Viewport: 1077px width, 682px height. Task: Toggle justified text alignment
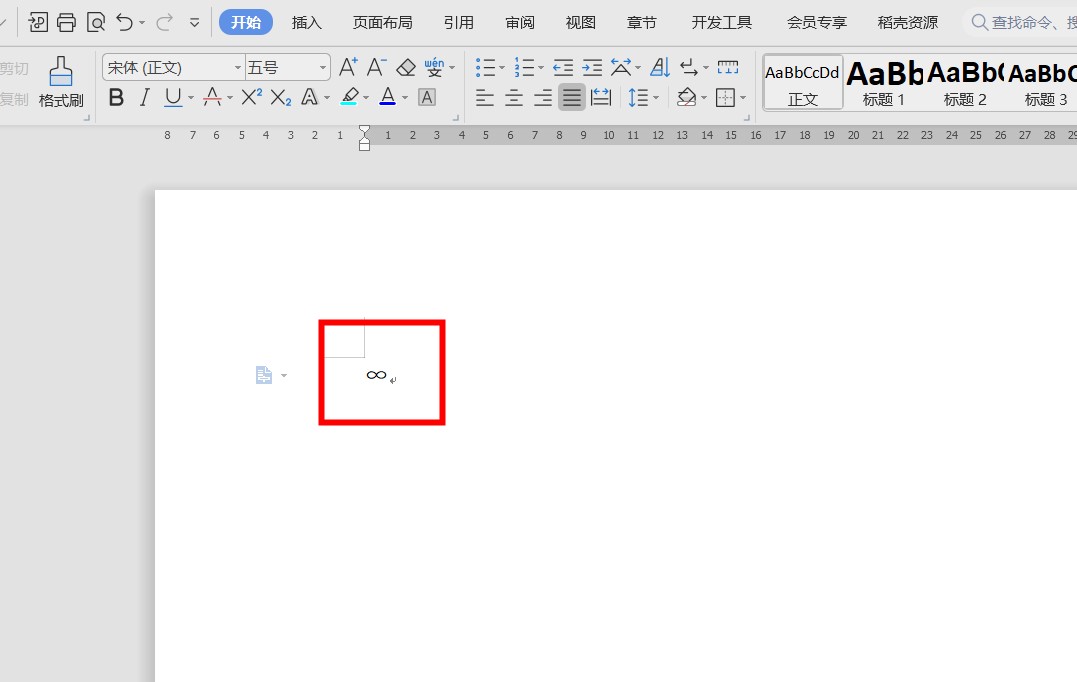(572, 97)
